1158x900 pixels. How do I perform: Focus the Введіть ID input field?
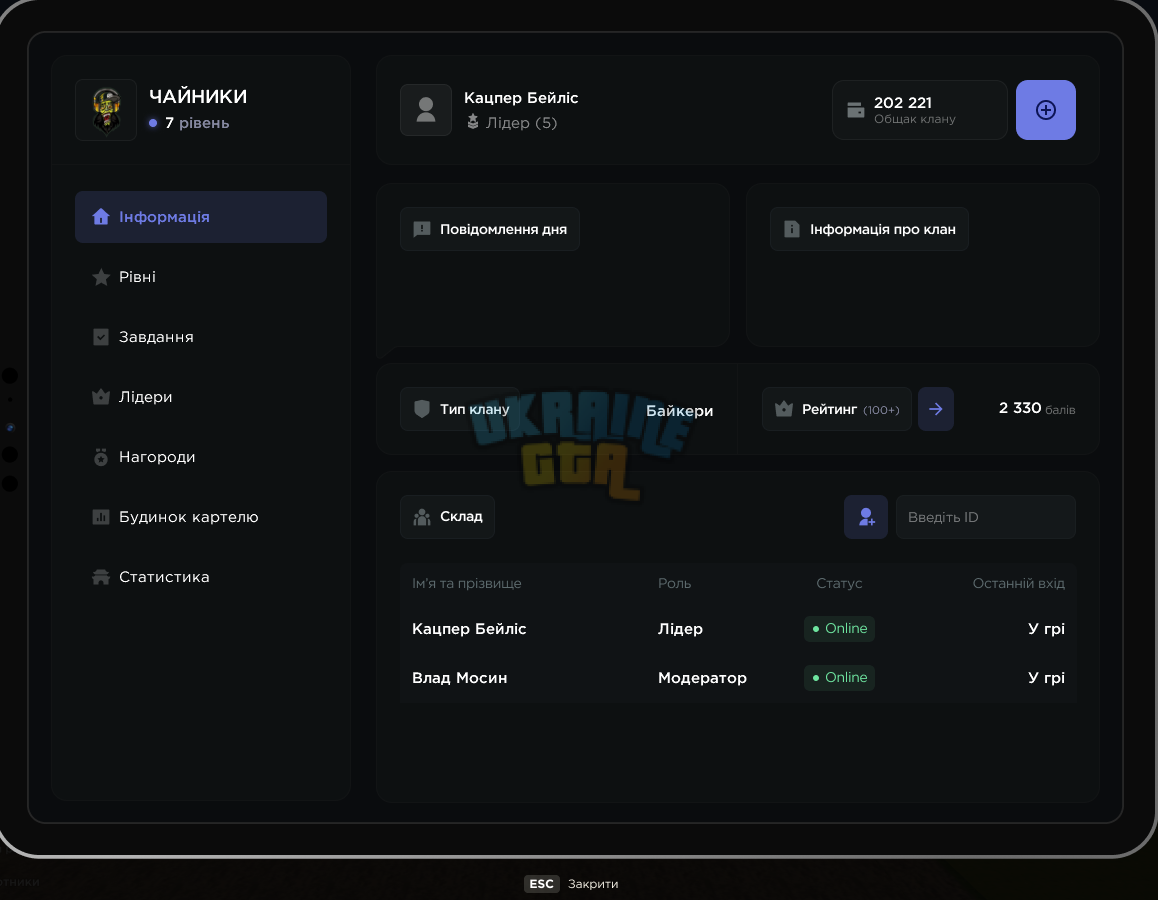(x=985, y=517)
